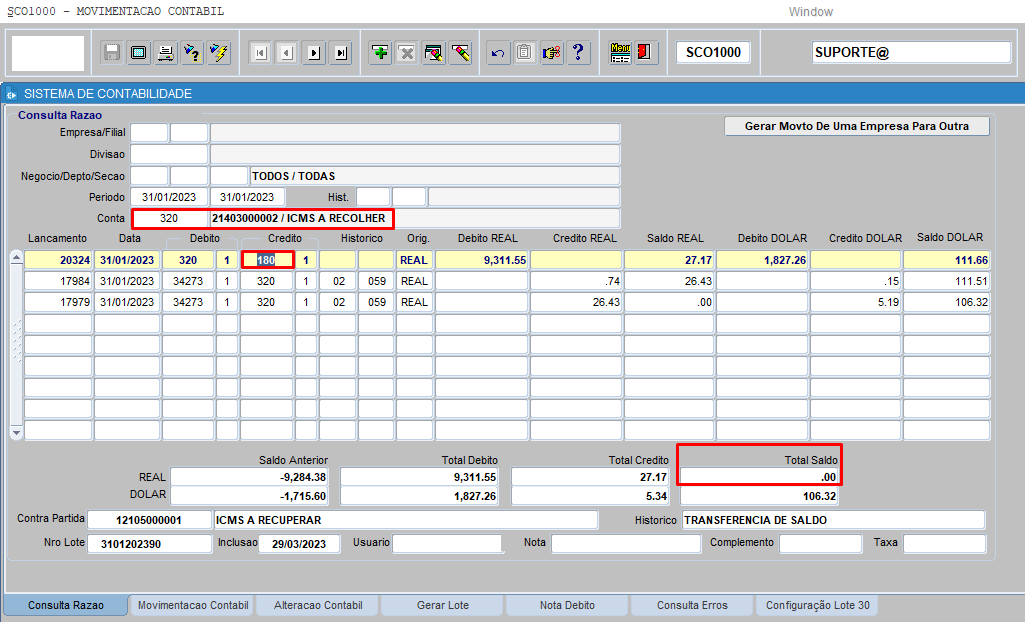1025x622 pixels.
Task: Click the Enter Query flashlight-question icon
Action: 192,52
